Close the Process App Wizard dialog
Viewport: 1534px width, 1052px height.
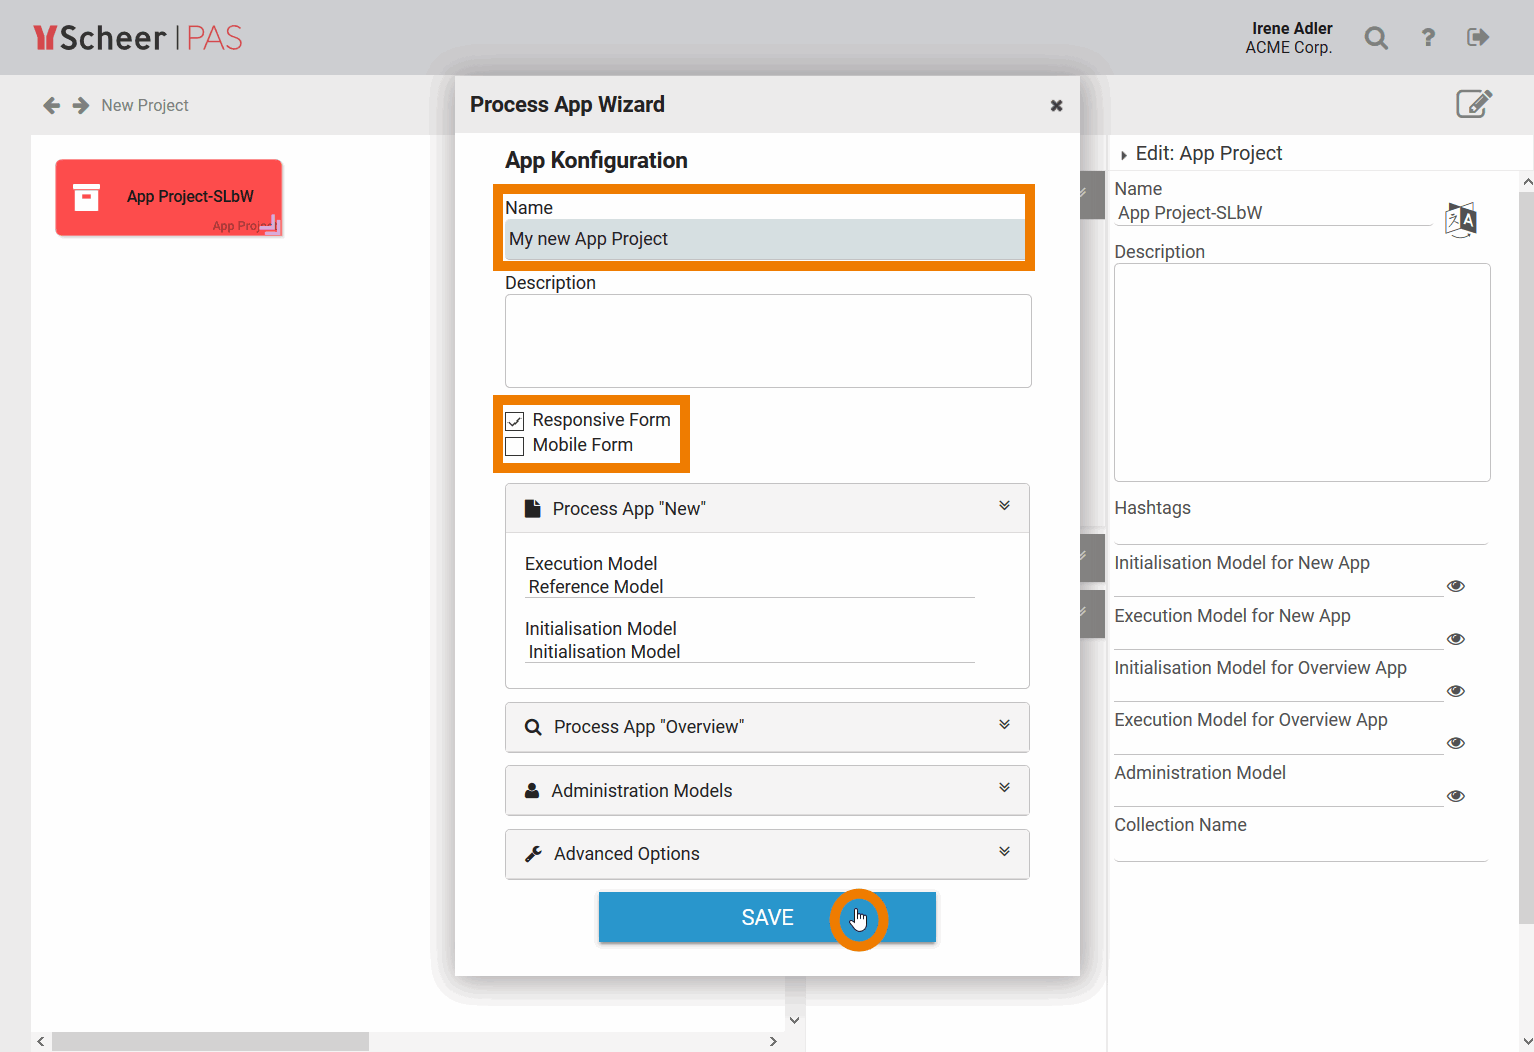pyautogui.click(x=1056, y=105)
